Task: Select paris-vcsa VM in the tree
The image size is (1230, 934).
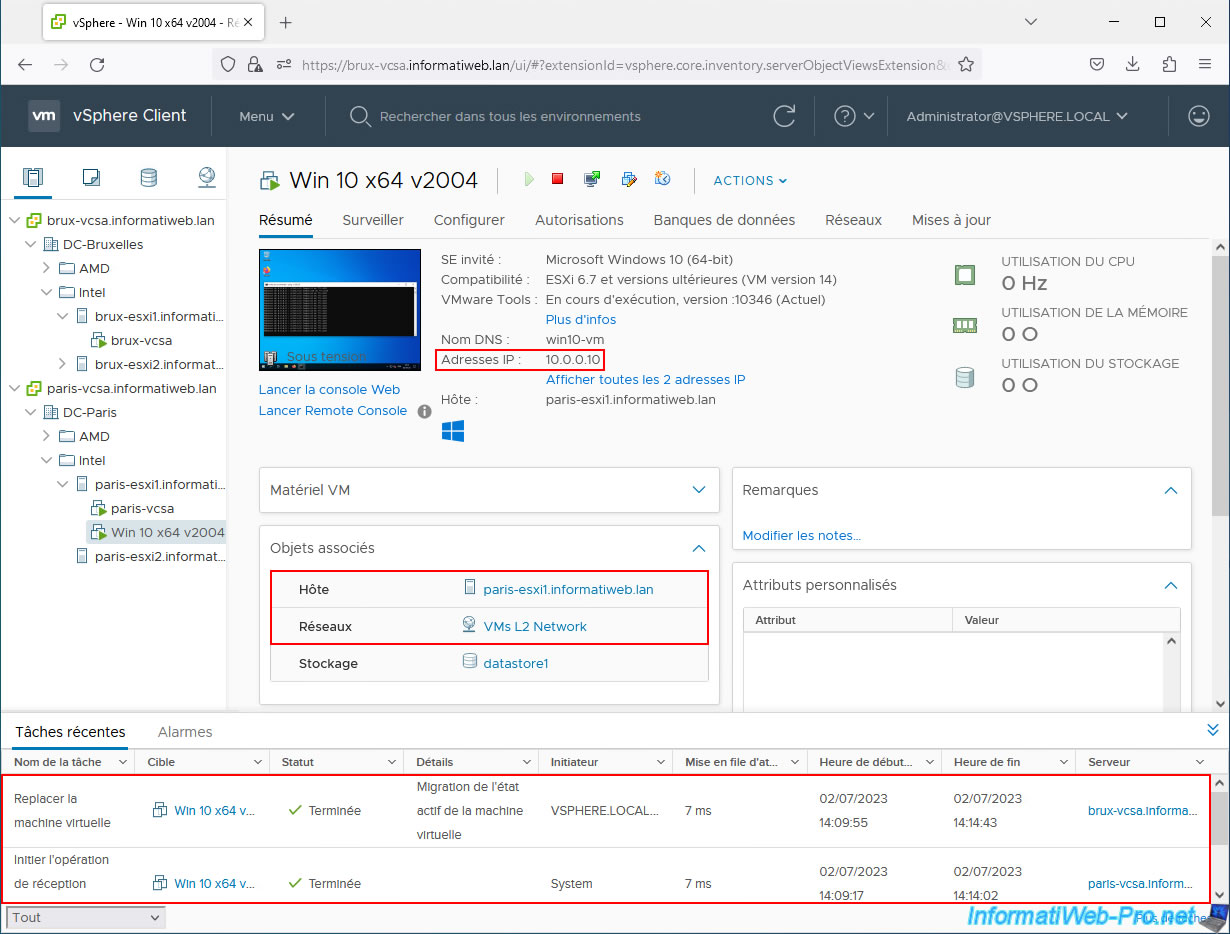Action: click(x=142, y=508)
